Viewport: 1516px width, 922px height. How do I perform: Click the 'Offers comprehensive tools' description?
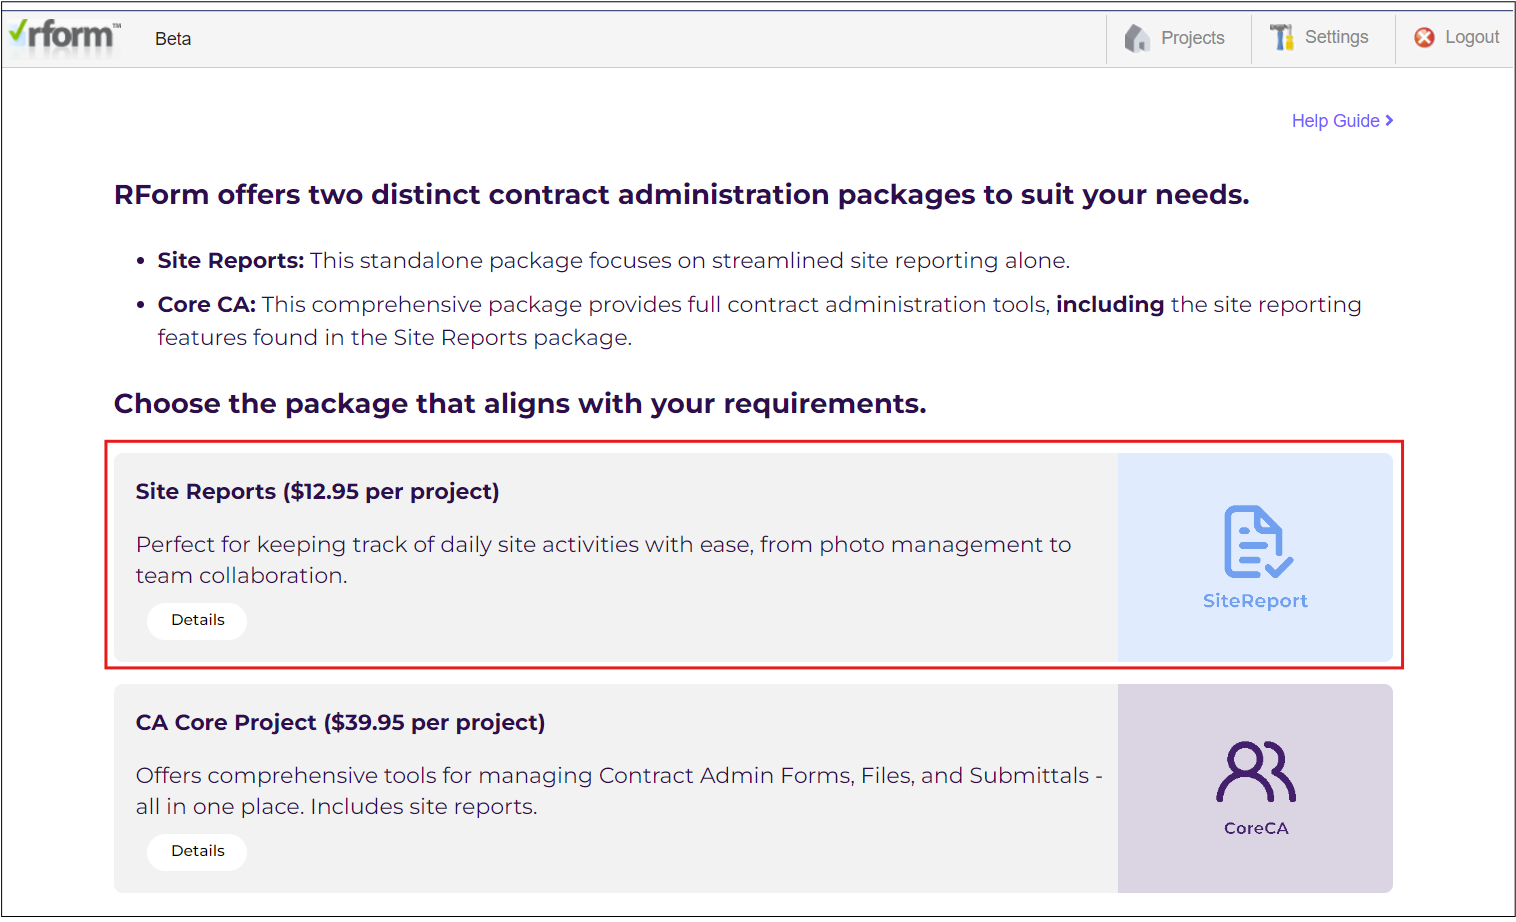tap(619, 791)
